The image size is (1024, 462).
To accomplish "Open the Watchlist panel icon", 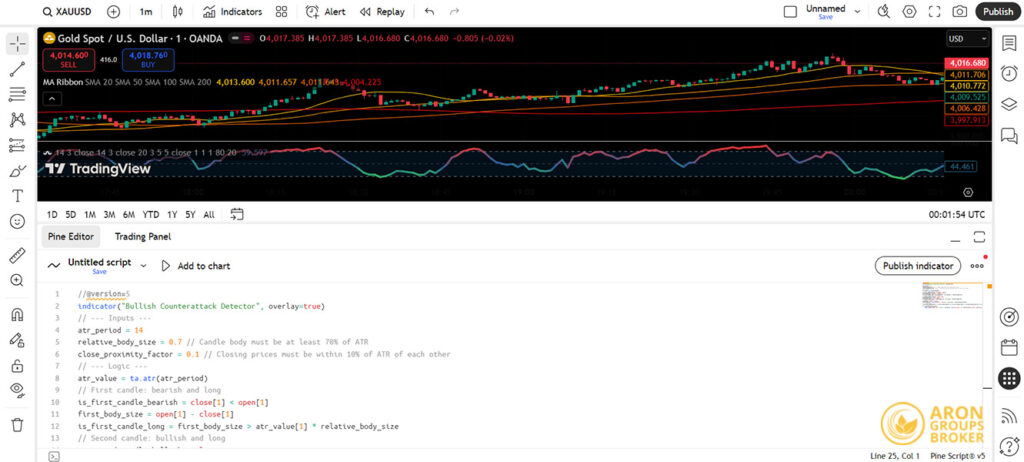I will tap(1009, 41).
